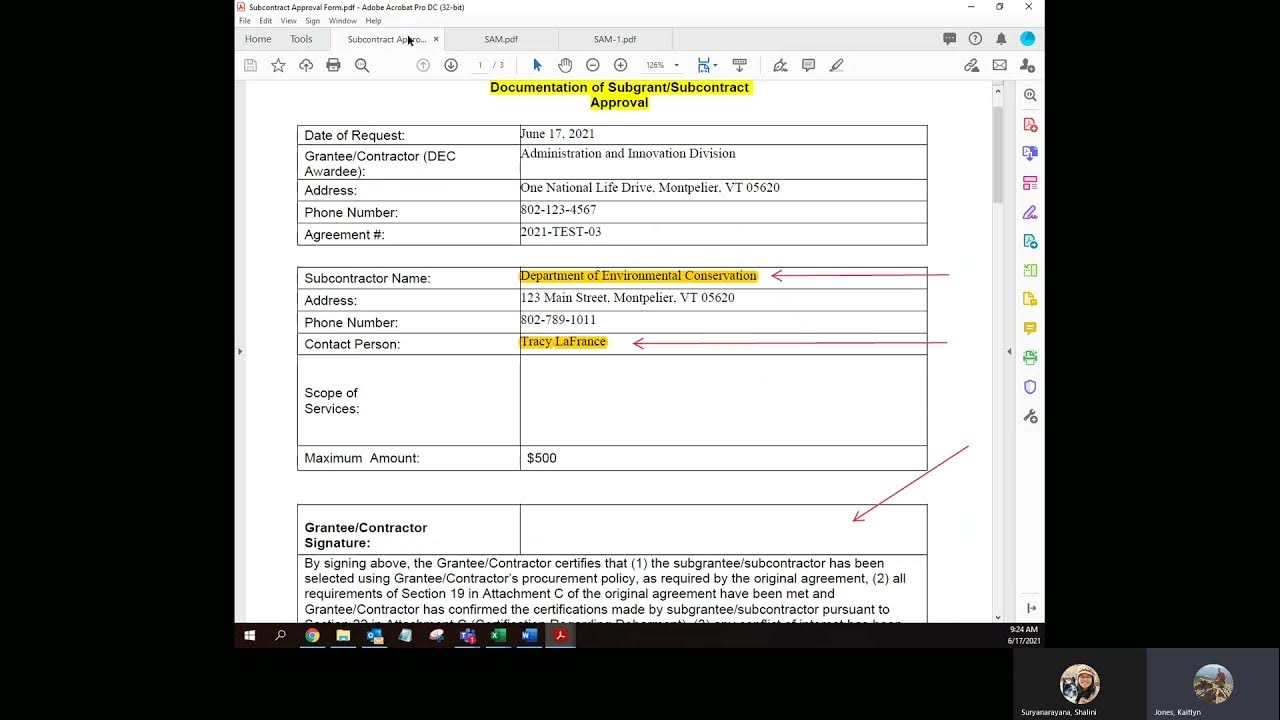Switch to the SAM-1.pdf tab
Image resolution: width=1280 pixels, height=720 pixels.
click(x=615, y=39)
